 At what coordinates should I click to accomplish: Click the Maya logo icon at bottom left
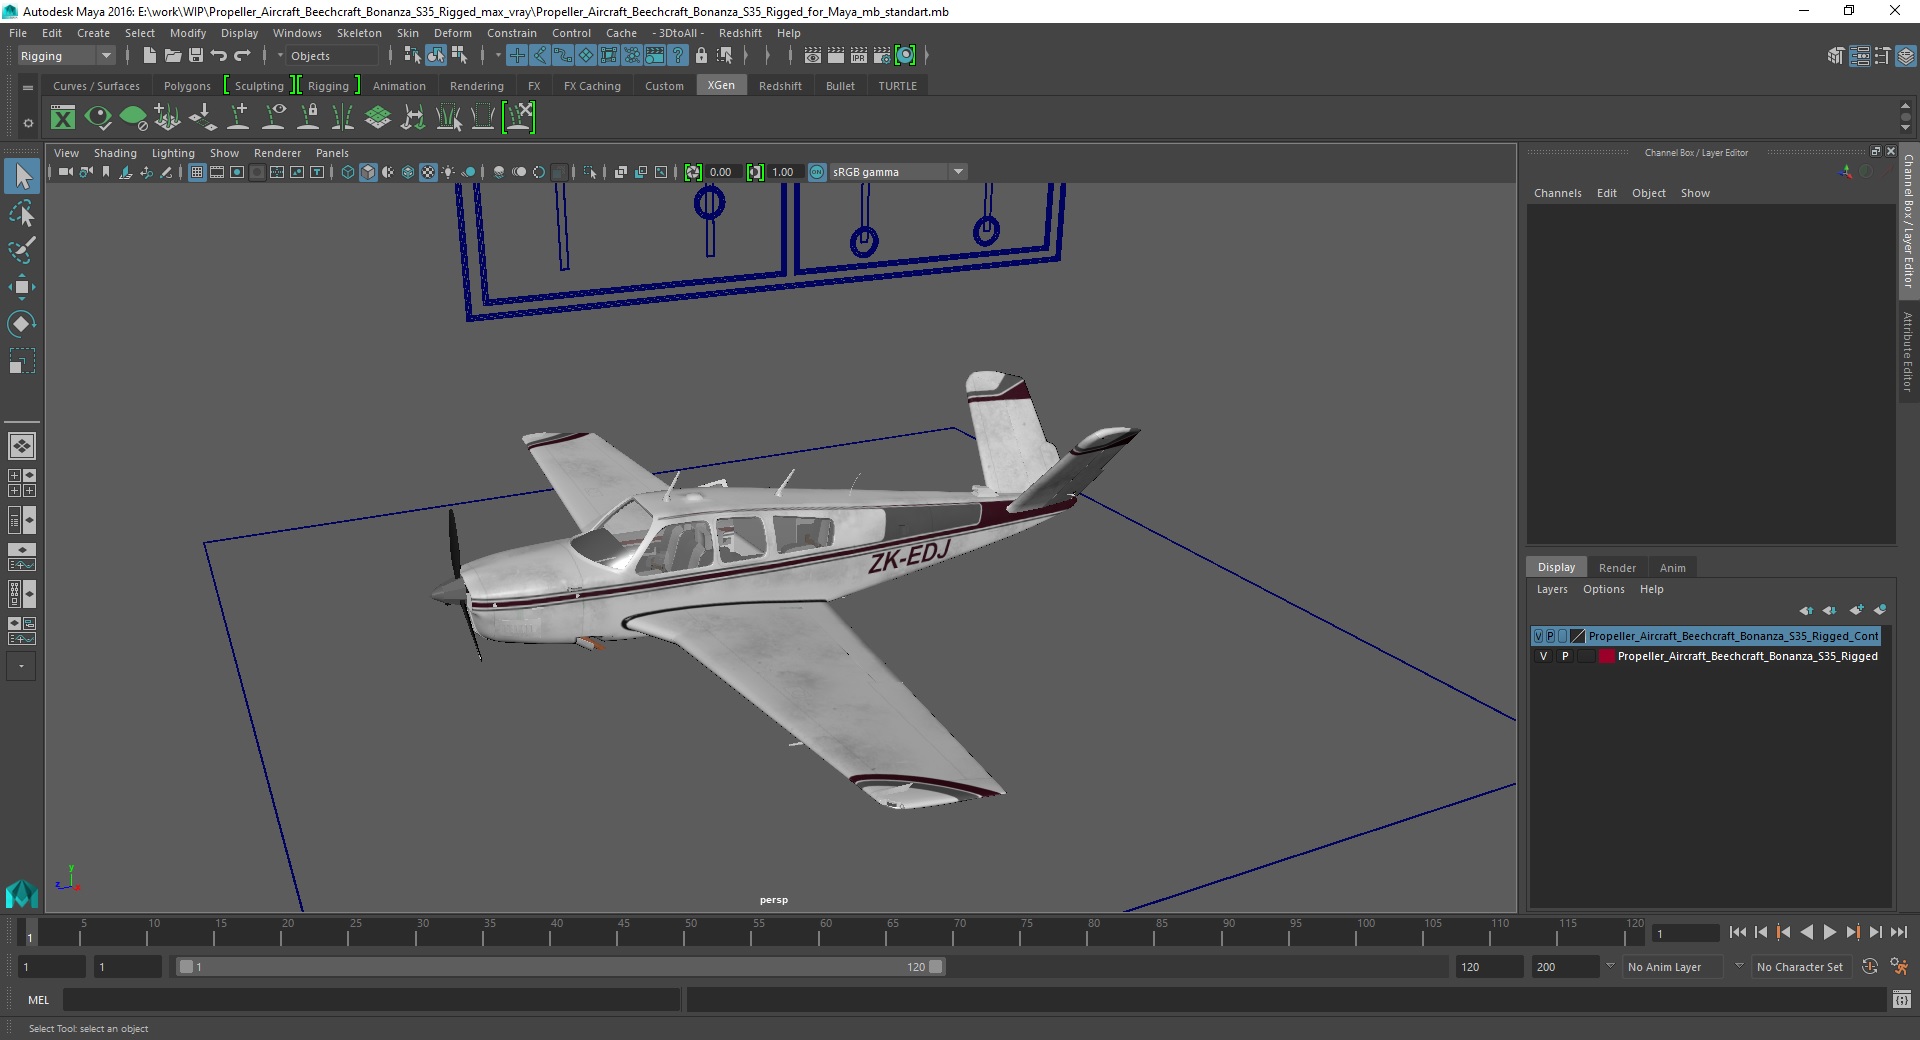click(x=22, y=893)
